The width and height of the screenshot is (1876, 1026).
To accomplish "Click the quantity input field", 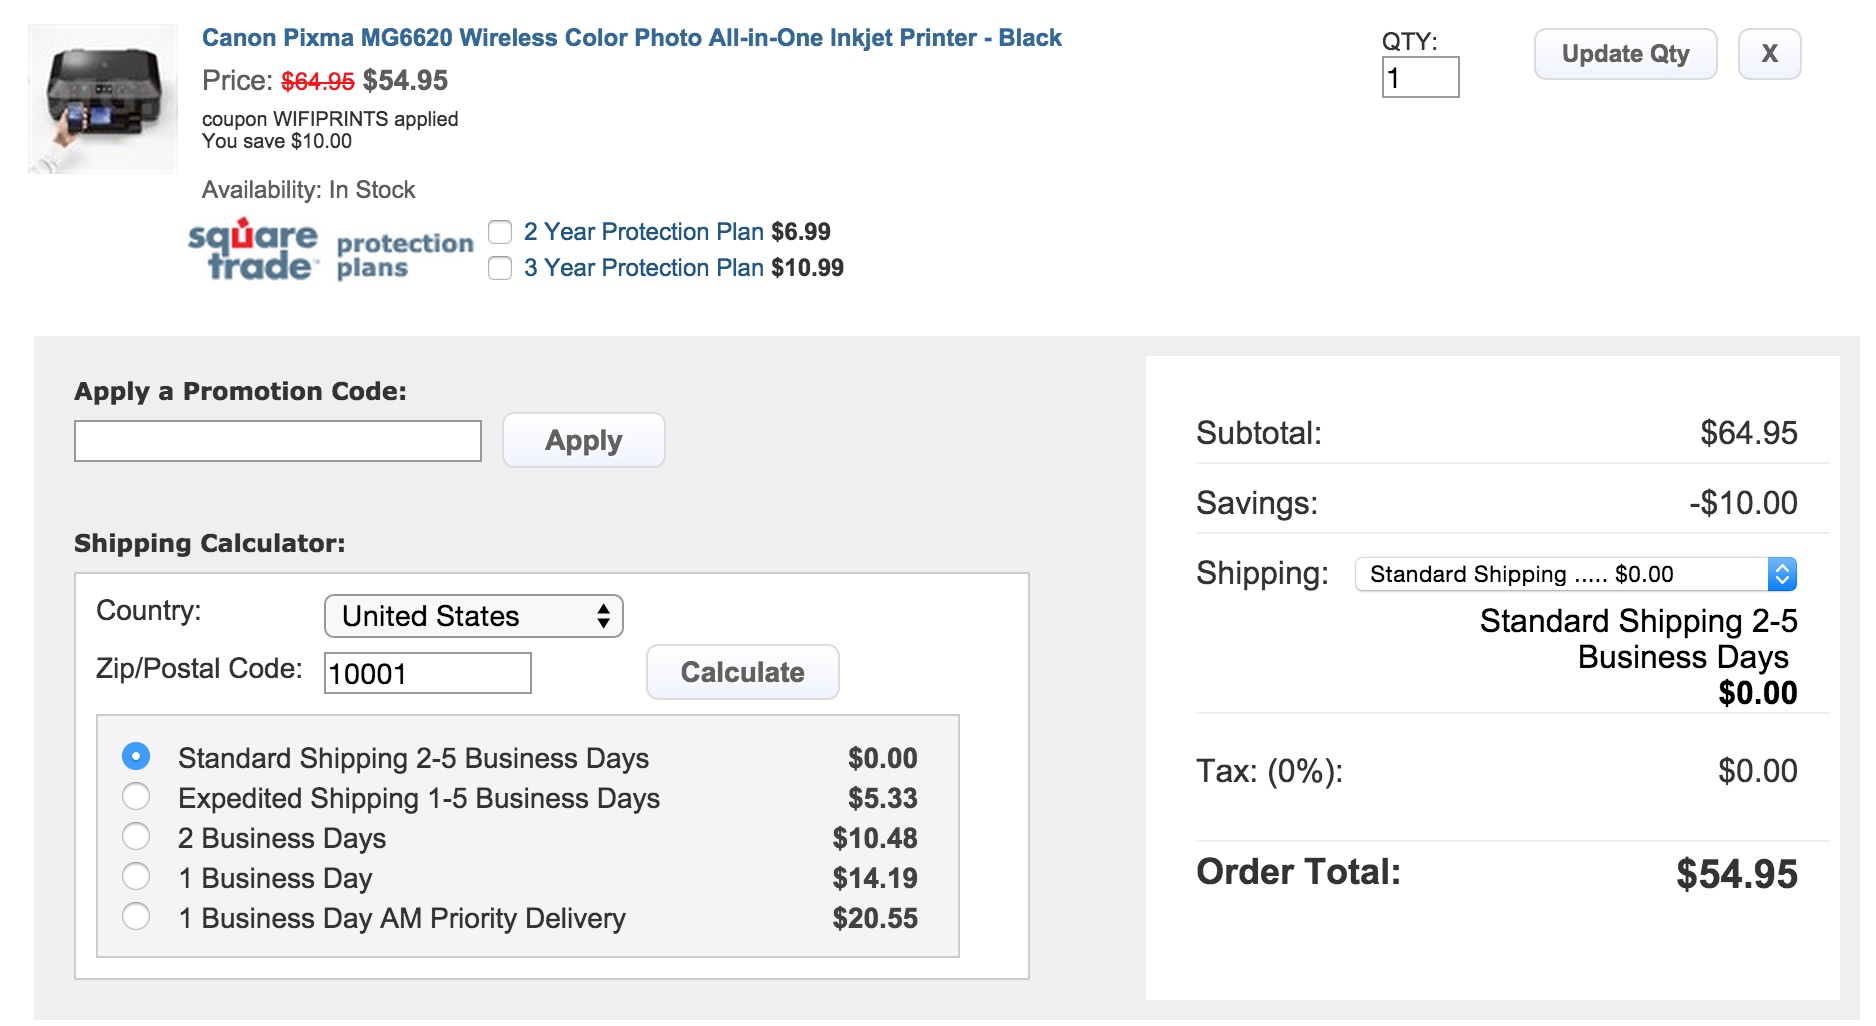I will coord(1420,77).
